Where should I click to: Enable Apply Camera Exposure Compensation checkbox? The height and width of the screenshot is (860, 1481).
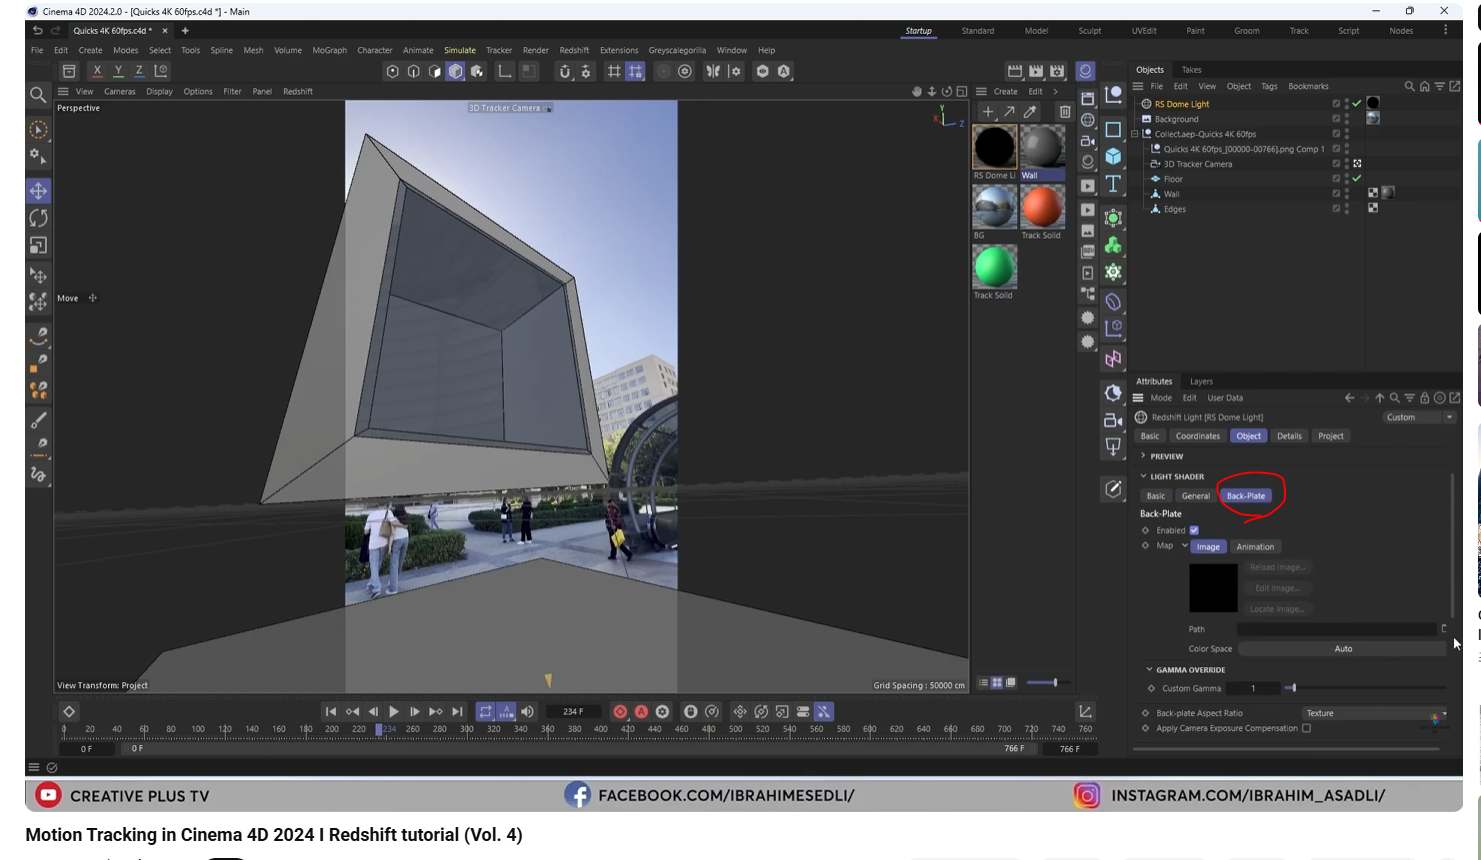click(x=1306, y=728)
